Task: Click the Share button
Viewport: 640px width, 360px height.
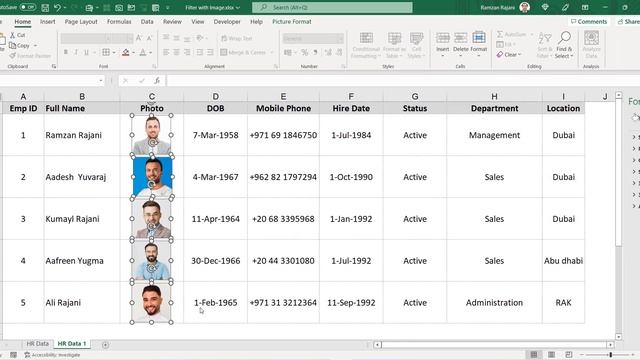Action: [x=629, y=22]
